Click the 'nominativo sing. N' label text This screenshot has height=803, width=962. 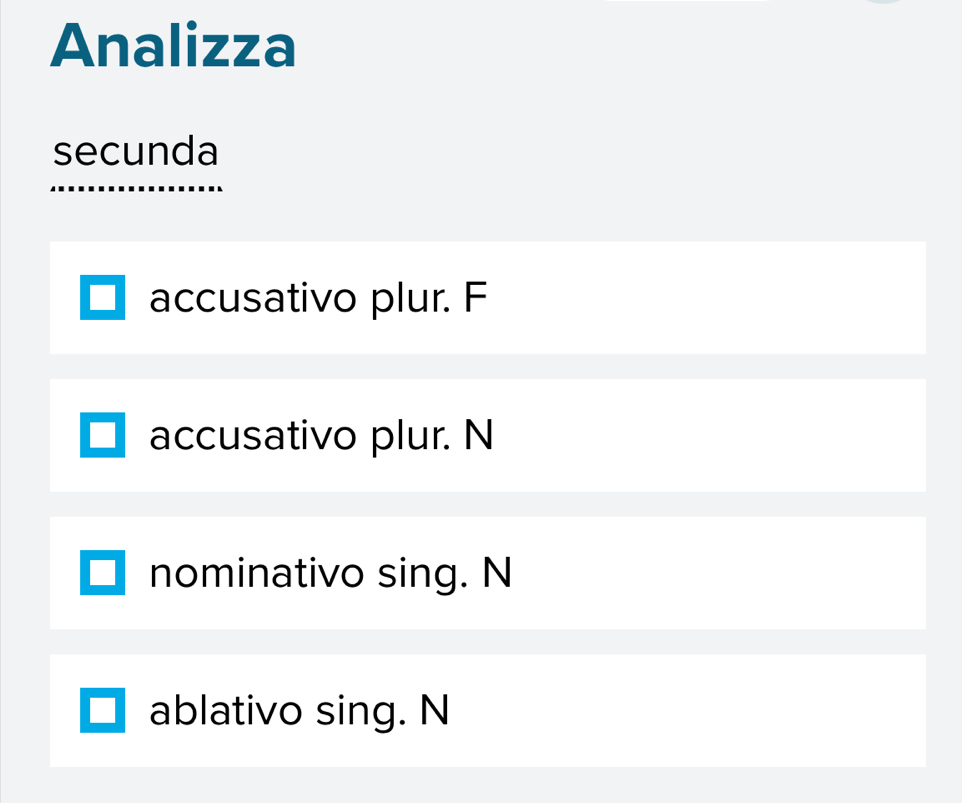330,574
